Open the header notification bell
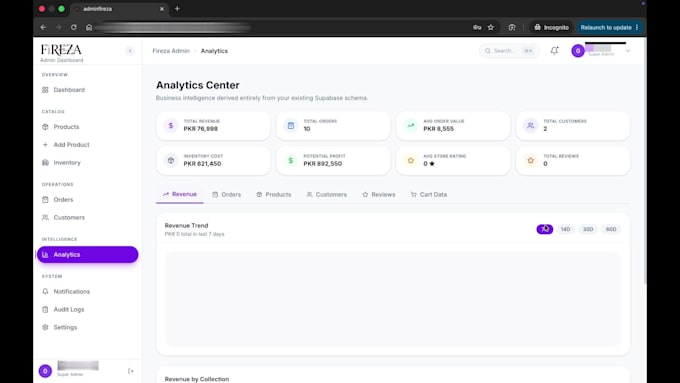The width and height of the screenshot is (680, 383). point(554,50)
